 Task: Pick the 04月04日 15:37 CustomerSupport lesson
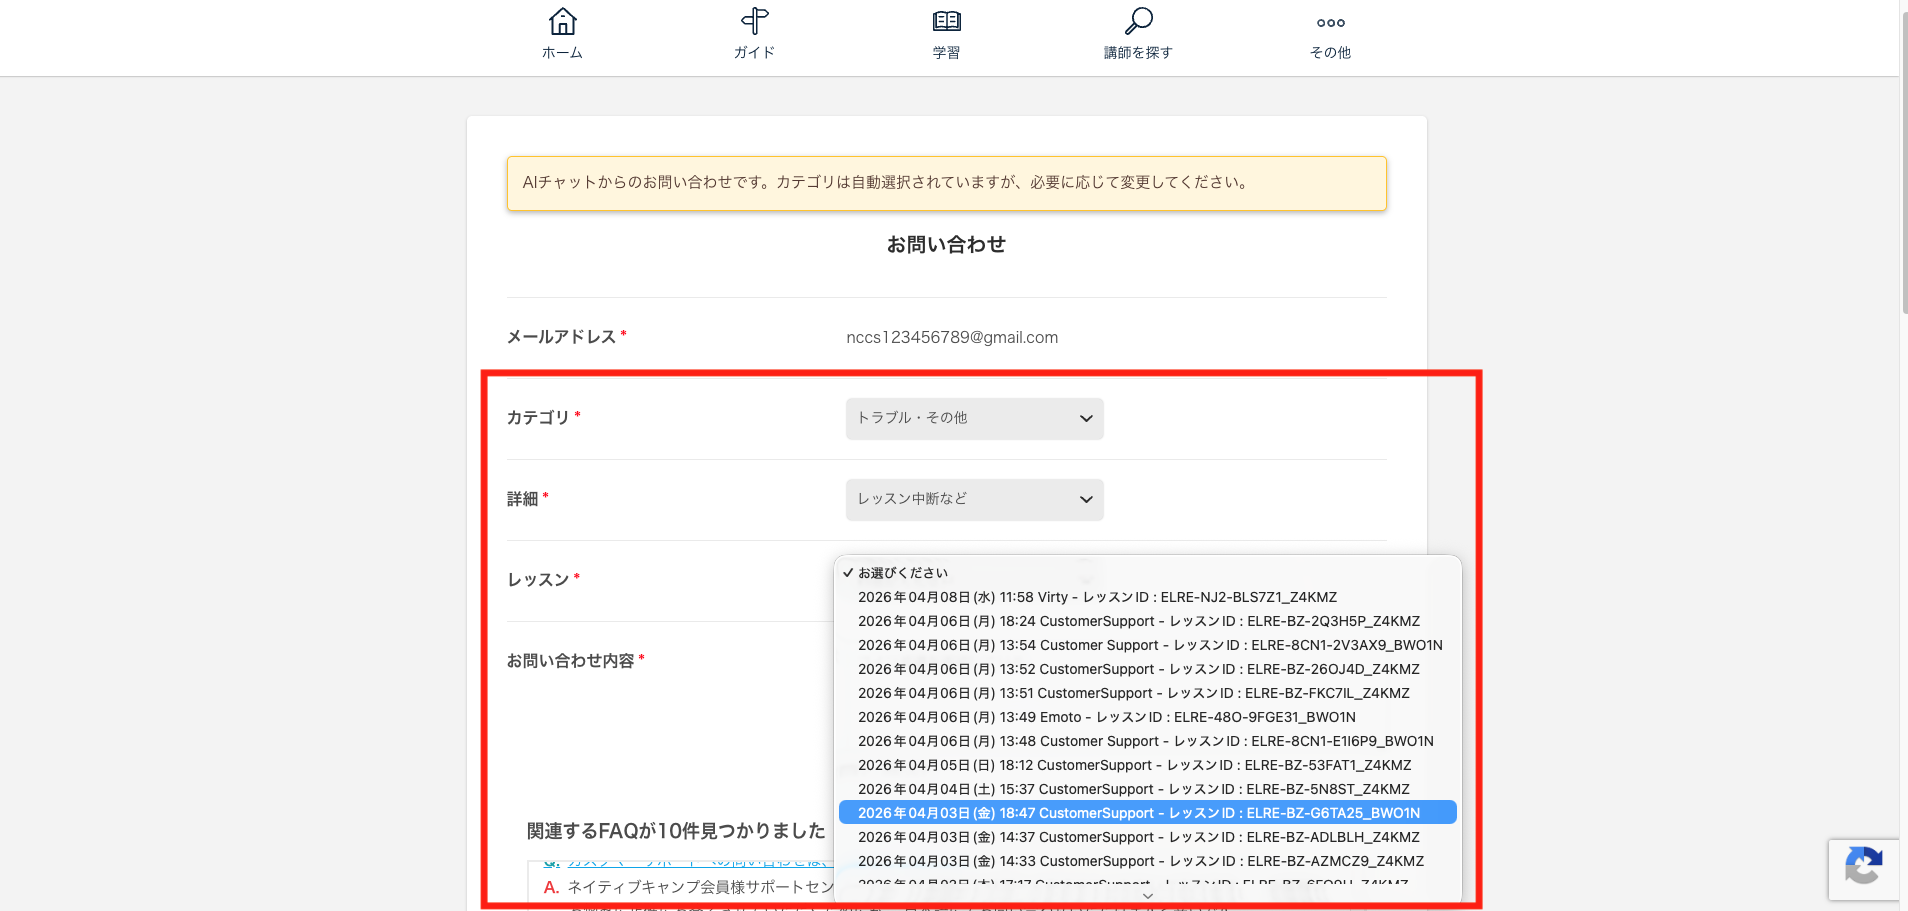pyautogui.click(x=1133, y=789)
